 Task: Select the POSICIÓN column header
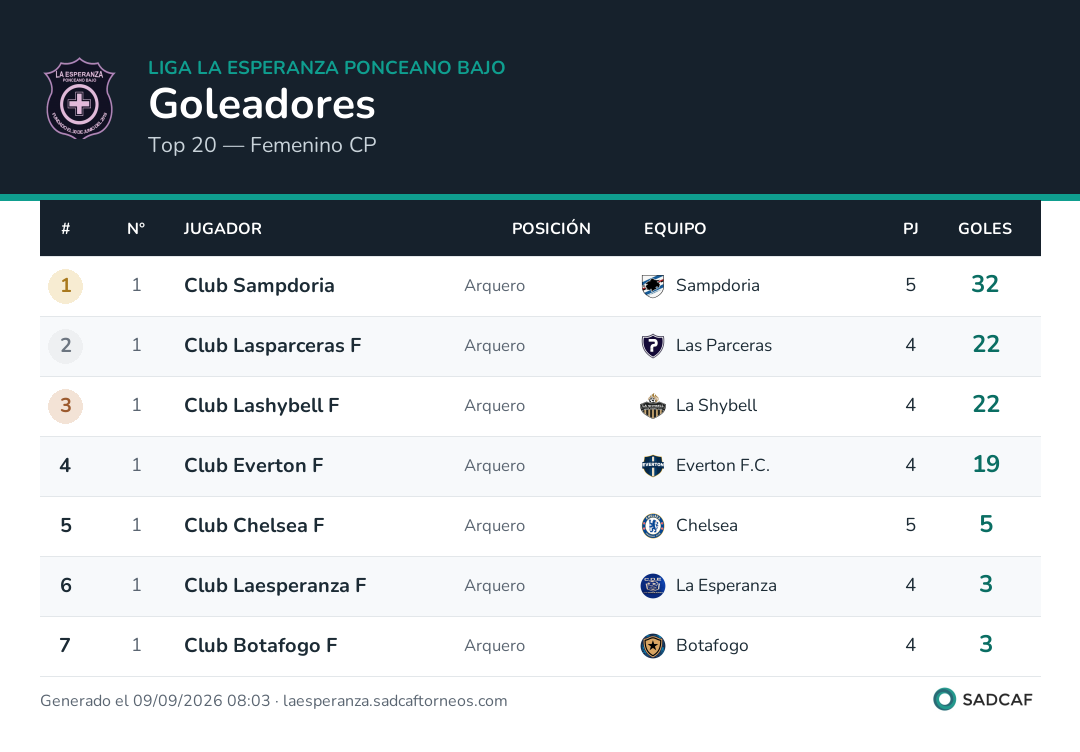pyautogui.click(x=551, y=229)
